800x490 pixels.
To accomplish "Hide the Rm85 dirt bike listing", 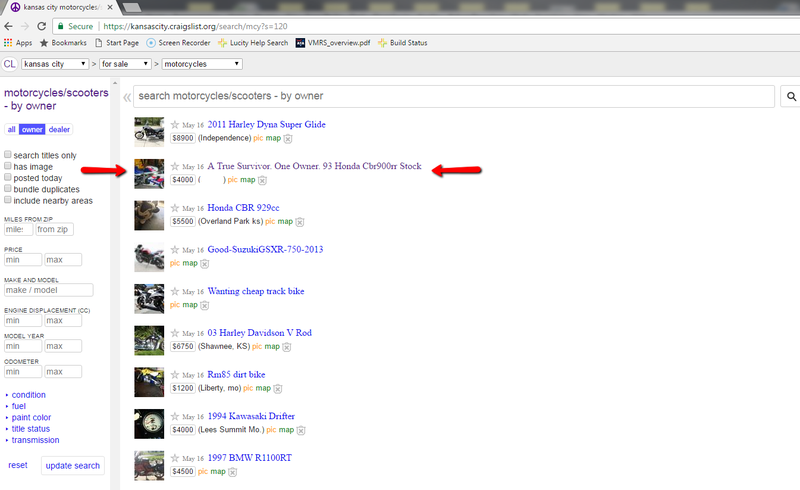I will coord(278,389).
